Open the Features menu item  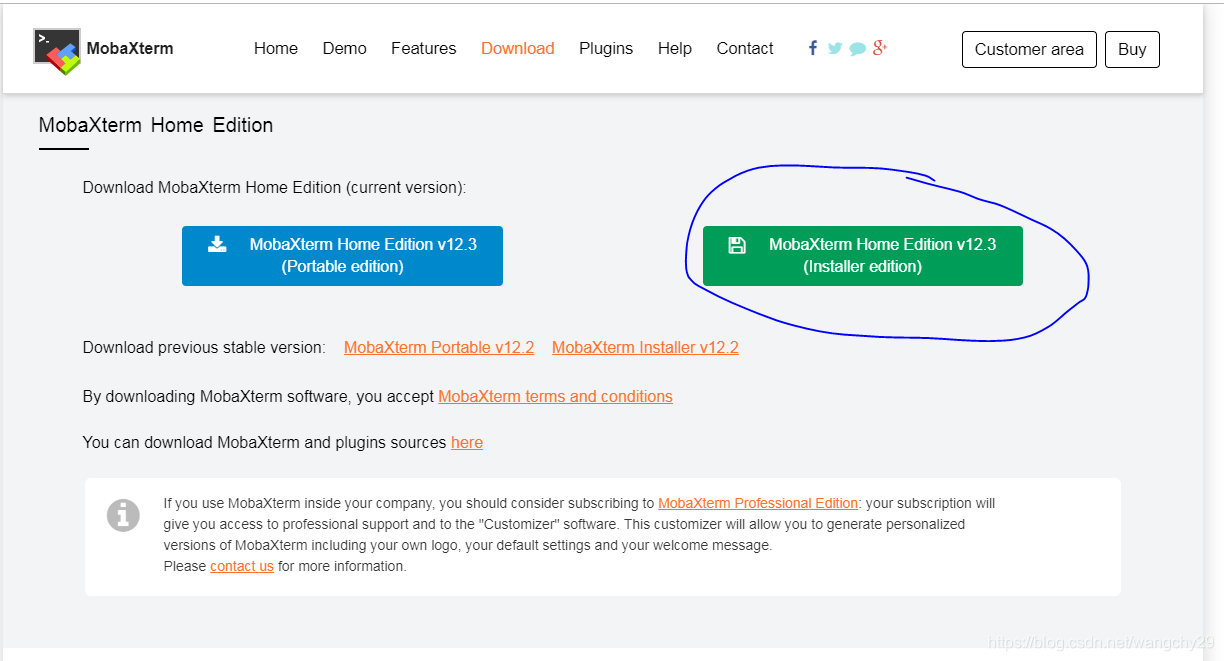point(424,48)
